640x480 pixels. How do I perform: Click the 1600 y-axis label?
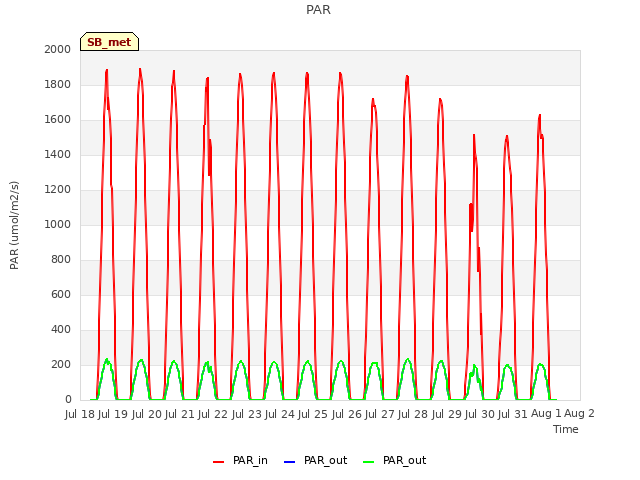tap(58, 120)
